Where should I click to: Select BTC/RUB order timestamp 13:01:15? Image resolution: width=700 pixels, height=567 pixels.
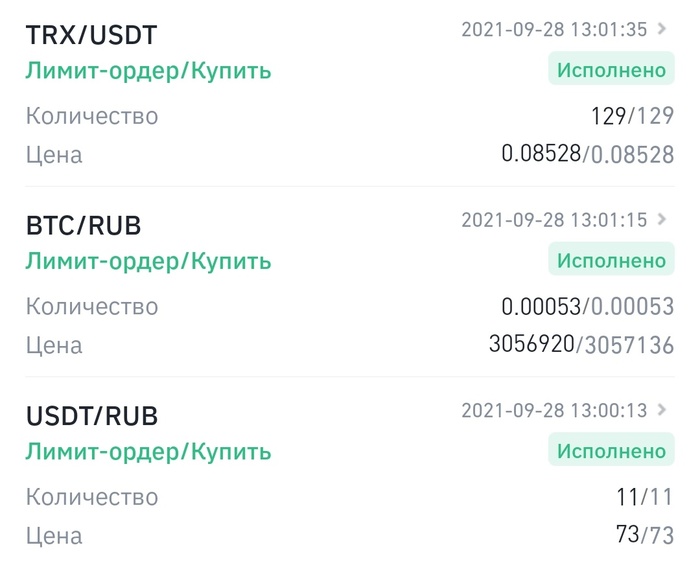point(554,220)
